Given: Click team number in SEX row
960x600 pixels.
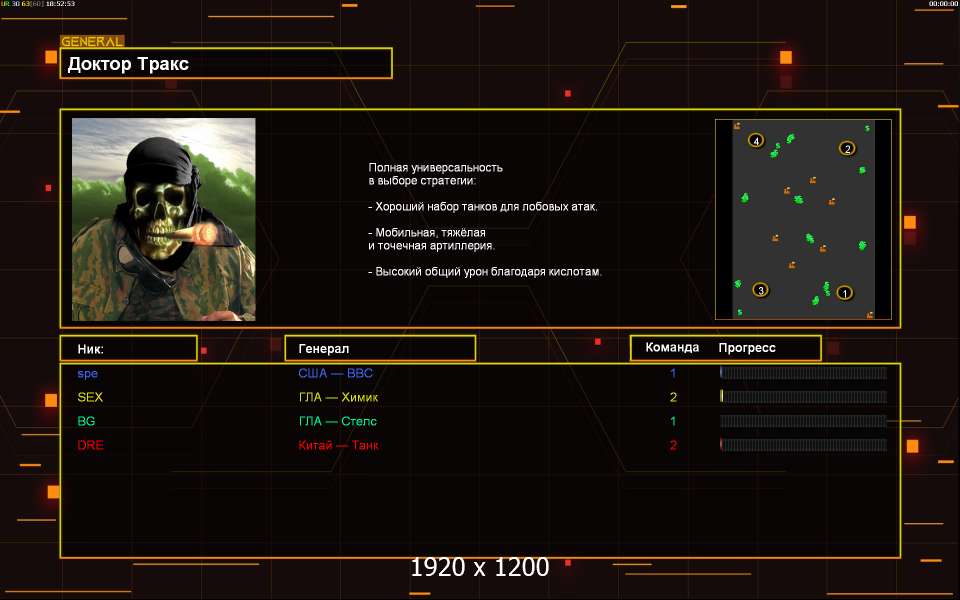Looking at the screenshot, I should [x=673, y=397].
